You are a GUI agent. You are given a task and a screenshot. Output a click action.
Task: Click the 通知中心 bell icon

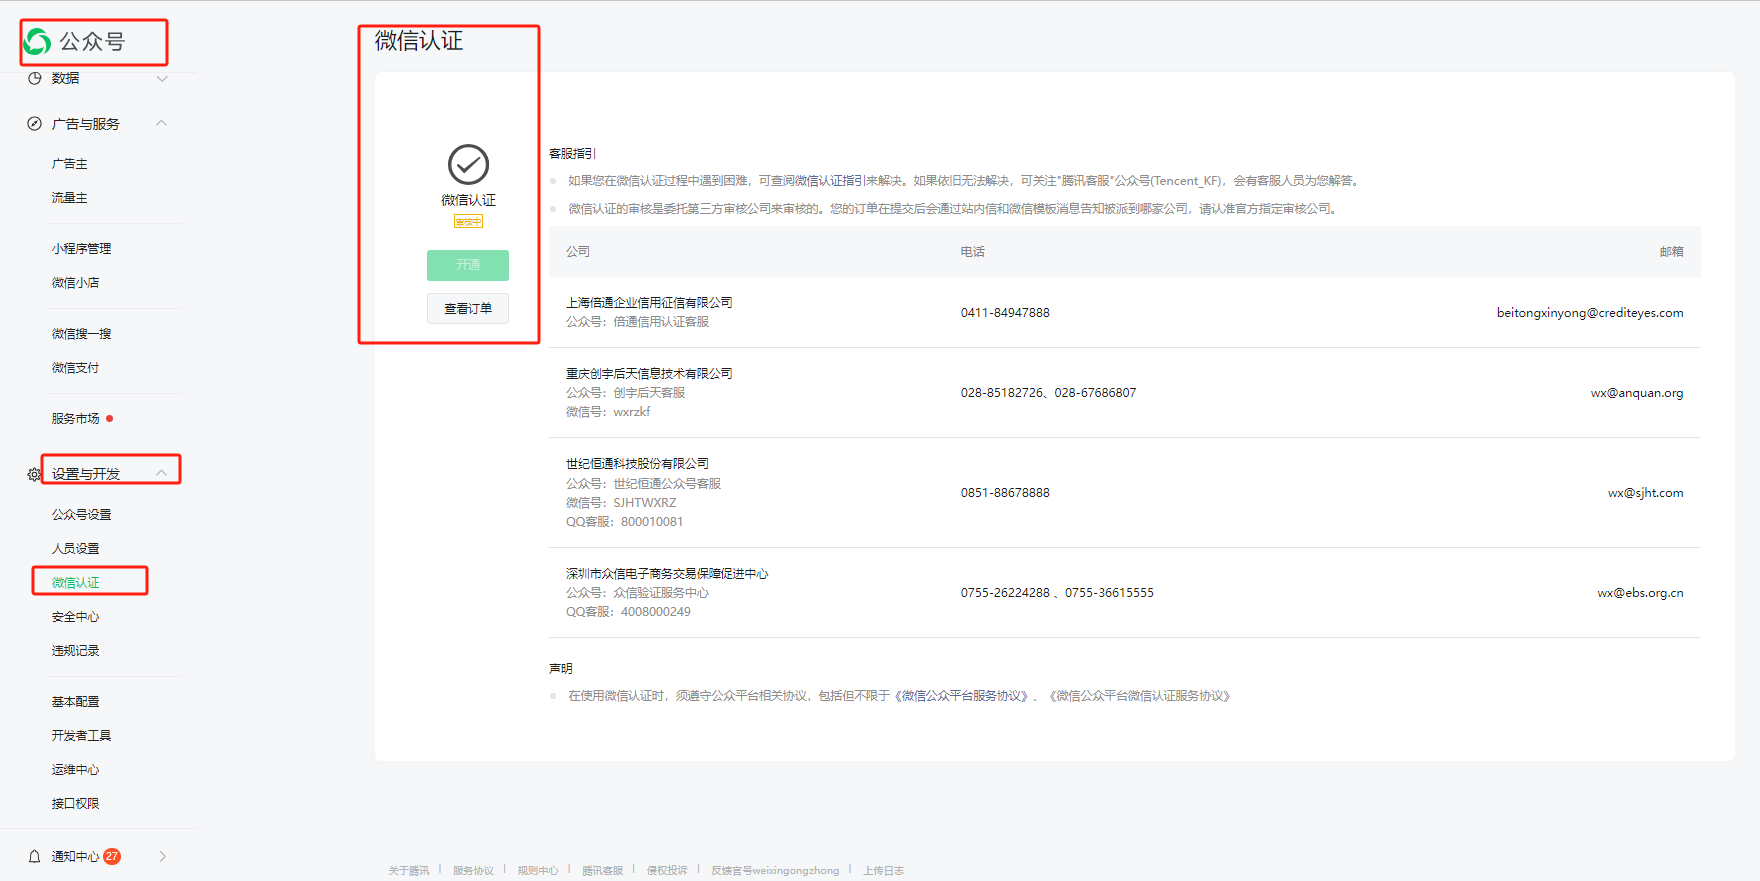pos(34,856)
